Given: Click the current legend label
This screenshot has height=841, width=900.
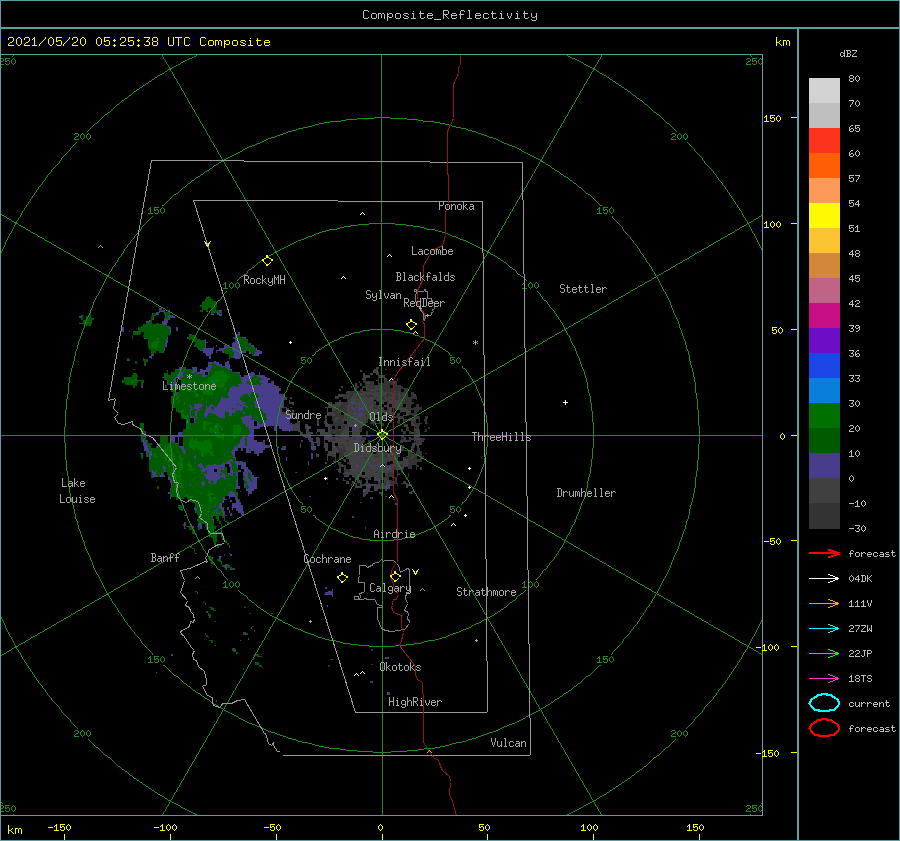Looking at the screenshot, I should (x=868, y=703).
